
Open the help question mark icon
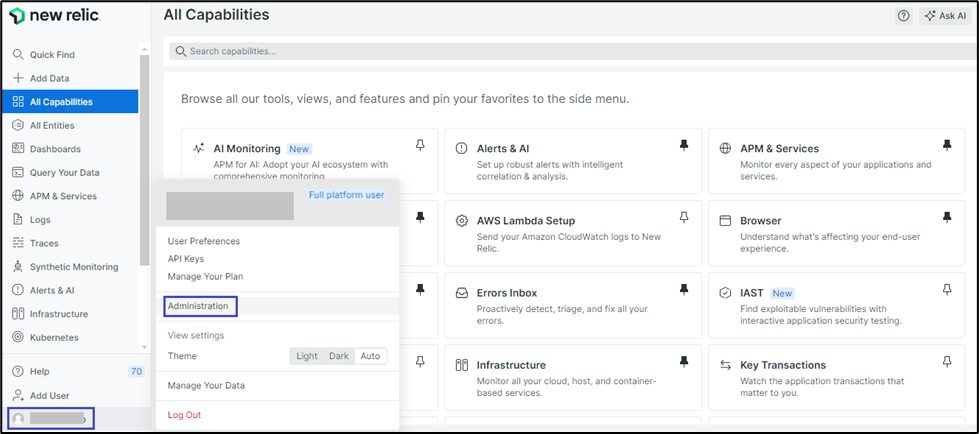pyautogui.click(x=904, y=16)
